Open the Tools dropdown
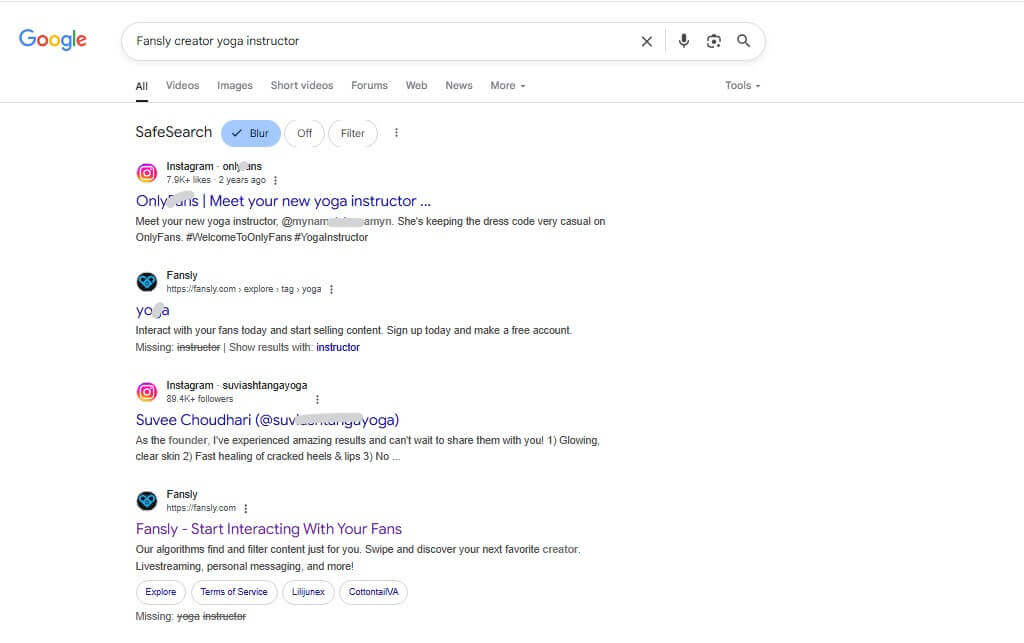This screenshot has width=1024, height=643. tap(743, 86)
